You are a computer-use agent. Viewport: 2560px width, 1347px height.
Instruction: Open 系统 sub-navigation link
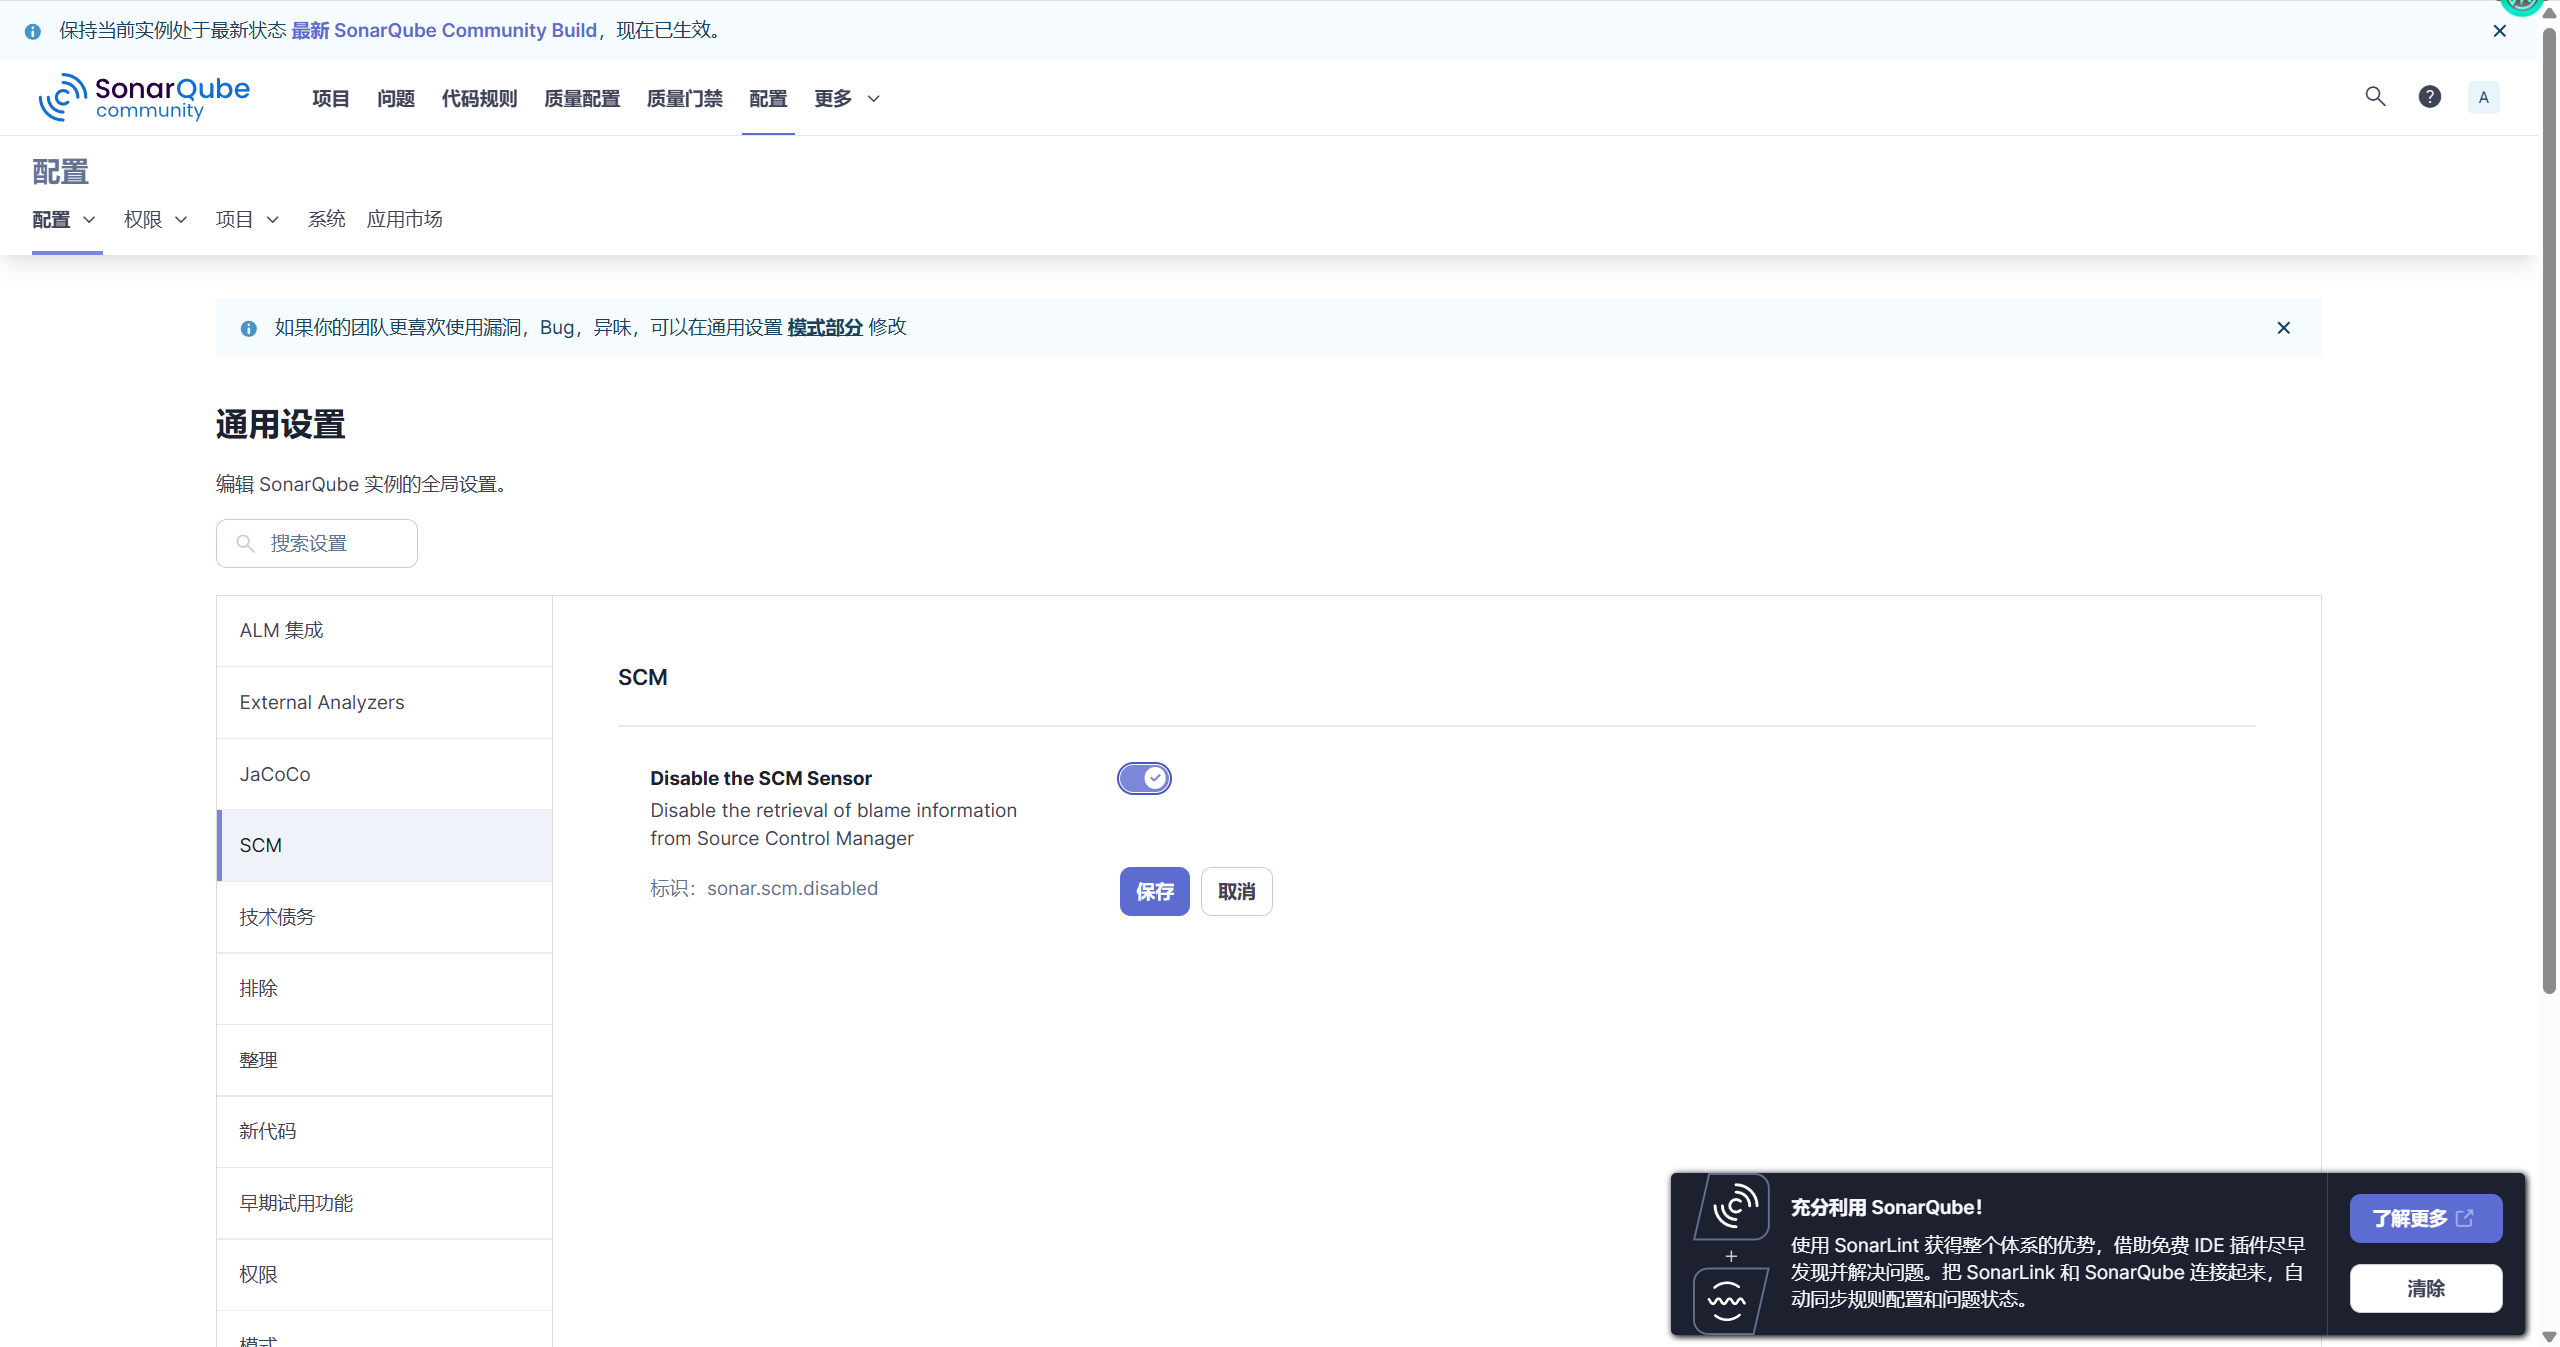[326, 219]
